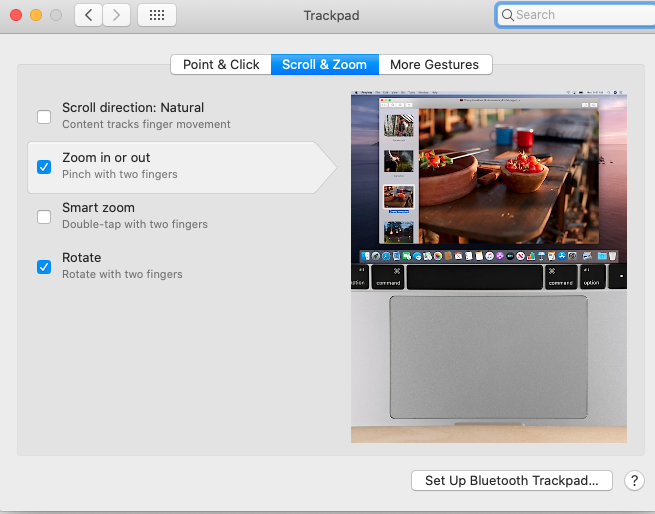Switch to the Point & Click tab

221,64
